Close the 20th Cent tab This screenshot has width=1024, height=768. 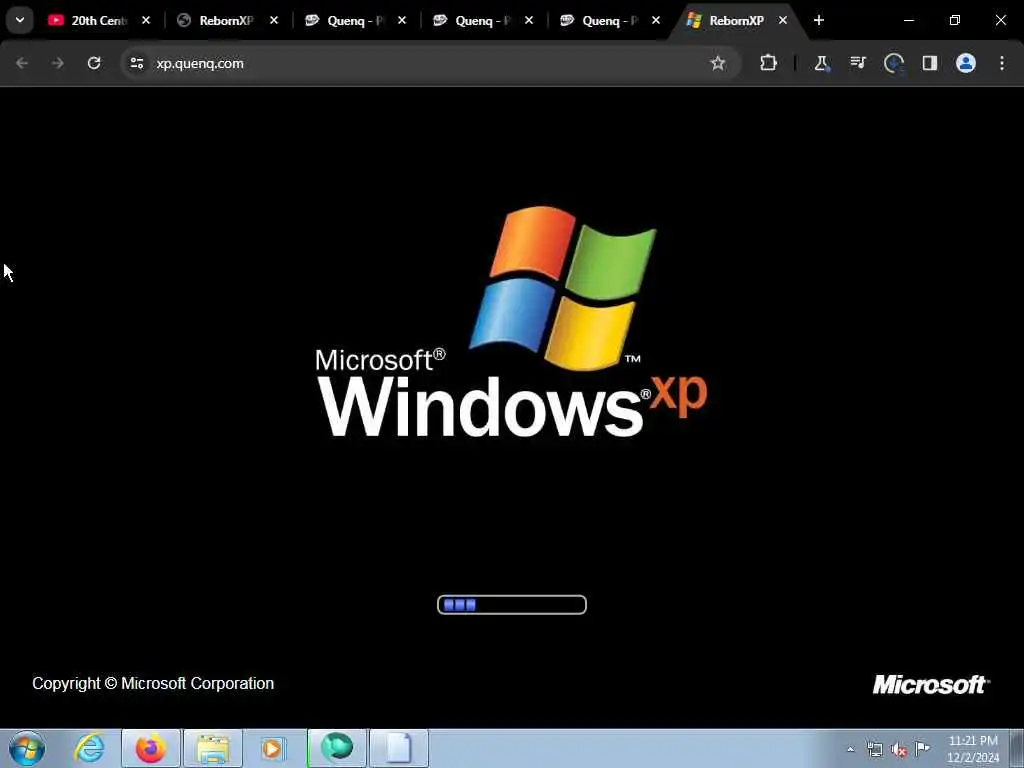coord(146,21)
